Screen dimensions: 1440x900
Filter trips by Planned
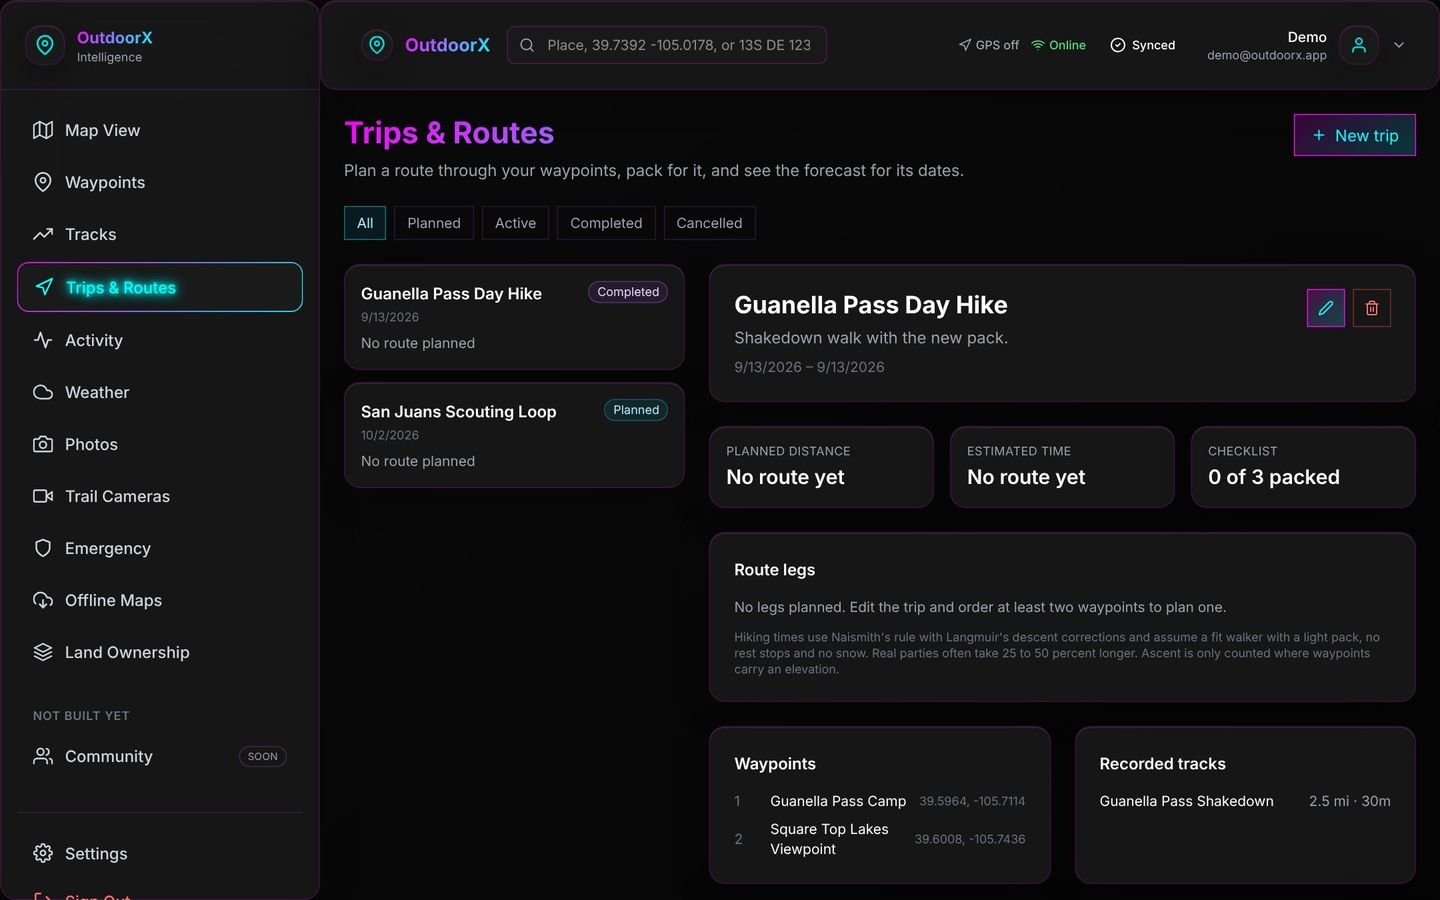pyautogui.click(x=434, y=223)
